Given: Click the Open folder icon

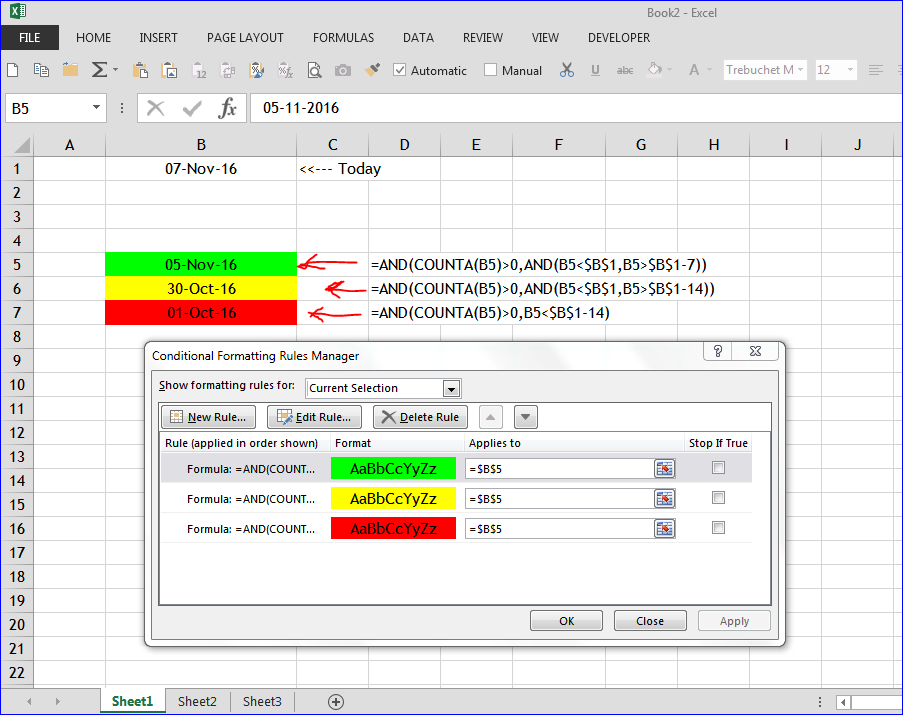Looking at the screenshot, I should pyautogui.click(x=70, y=70).
